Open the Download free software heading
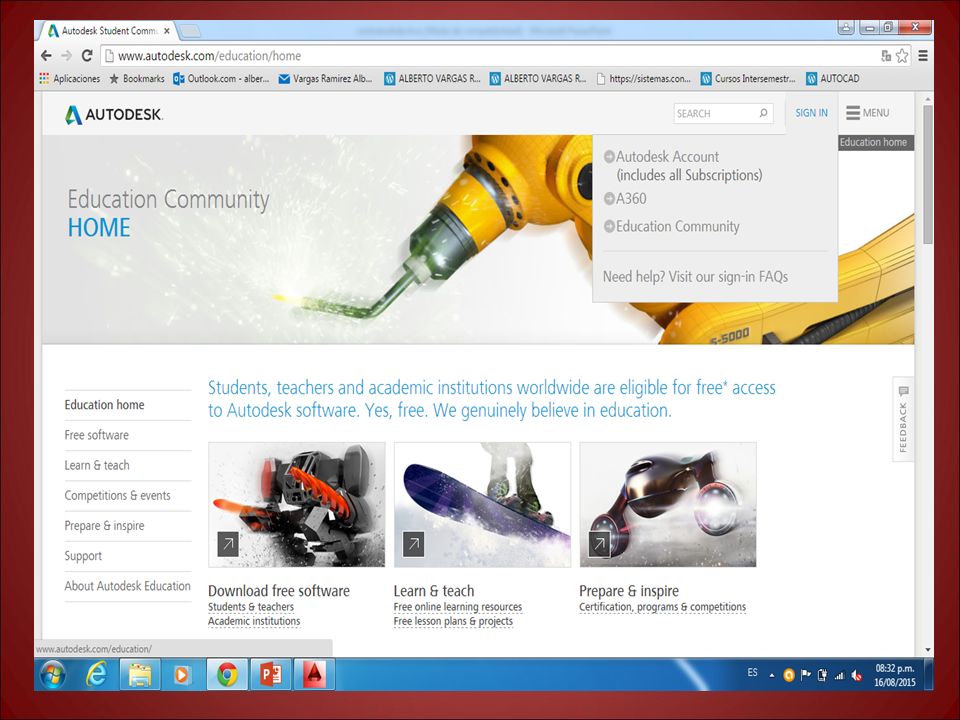Image resolution: width=960 pixels, height=720 pixels. [x=279, y=591]
